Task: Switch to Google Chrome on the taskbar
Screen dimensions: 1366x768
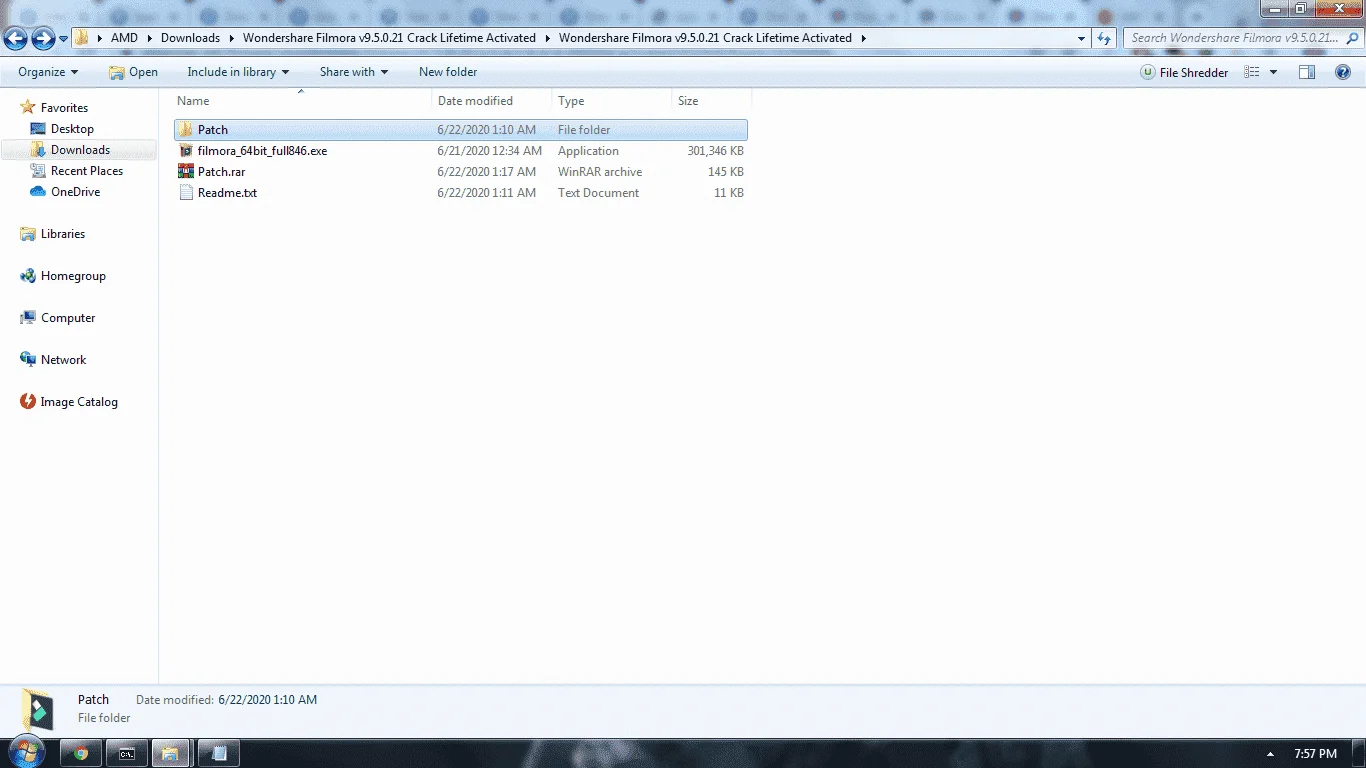Action: [x=81, y=753]
